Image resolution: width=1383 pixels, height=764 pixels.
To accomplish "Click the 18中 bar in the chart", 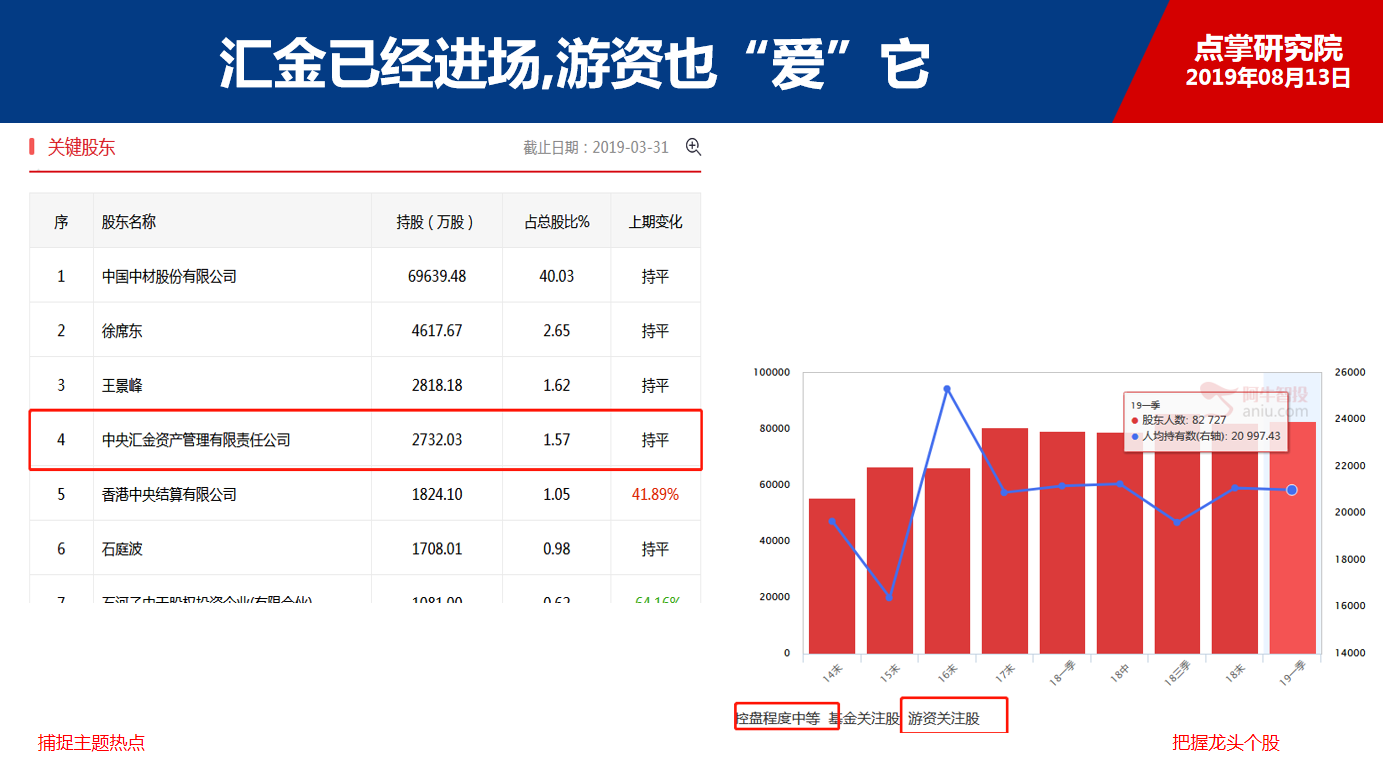I will tap(1120, 543).
